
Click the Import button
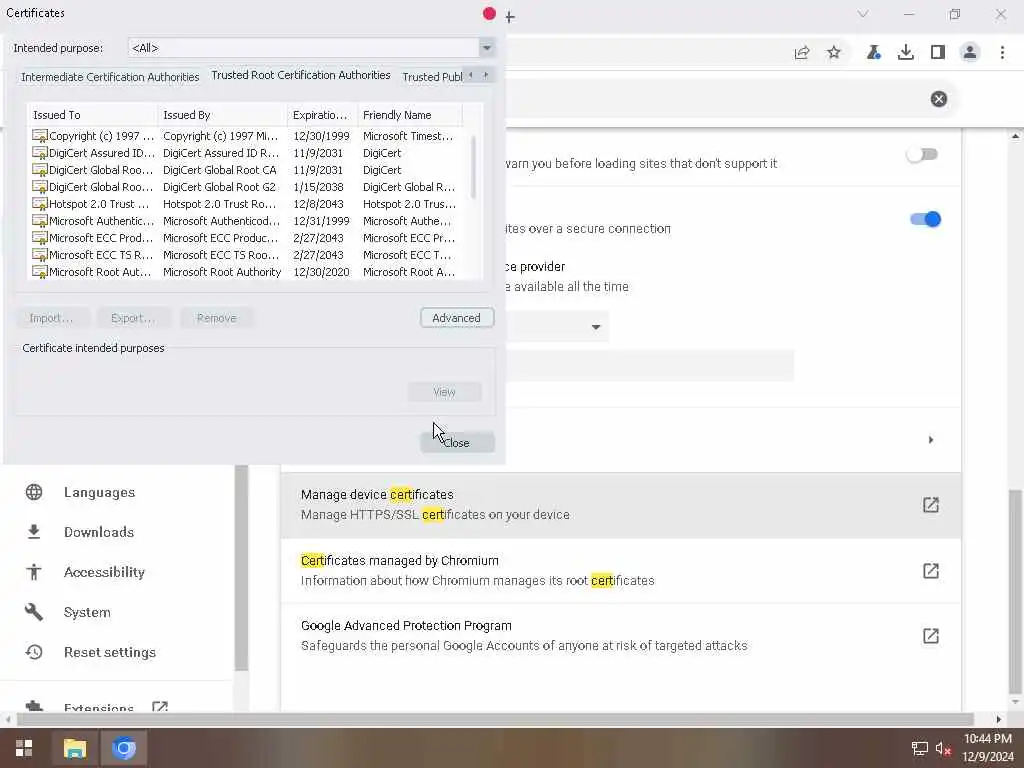pyautogui.click(x=51, y=318)
